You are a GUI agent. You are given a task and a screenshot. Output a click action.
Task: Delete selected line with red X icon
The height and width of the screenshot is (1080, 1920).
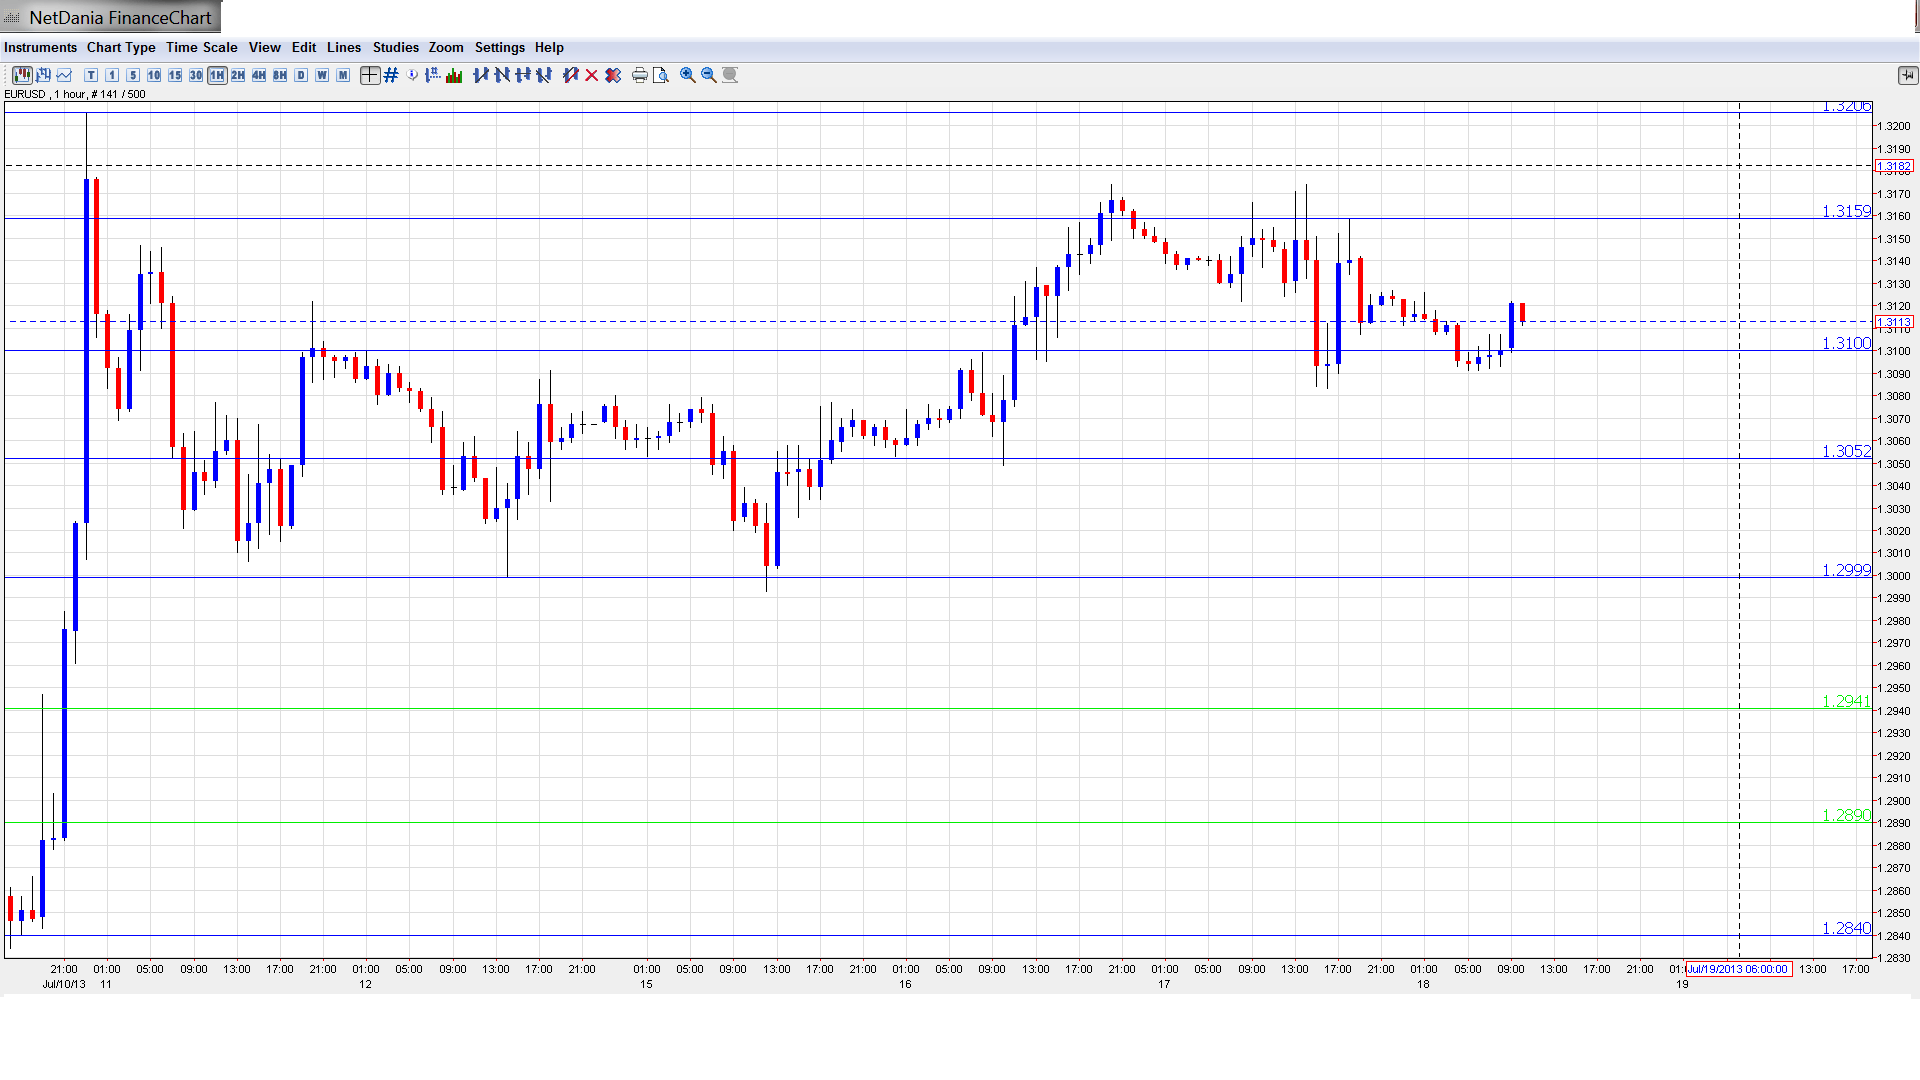[592, 75]
